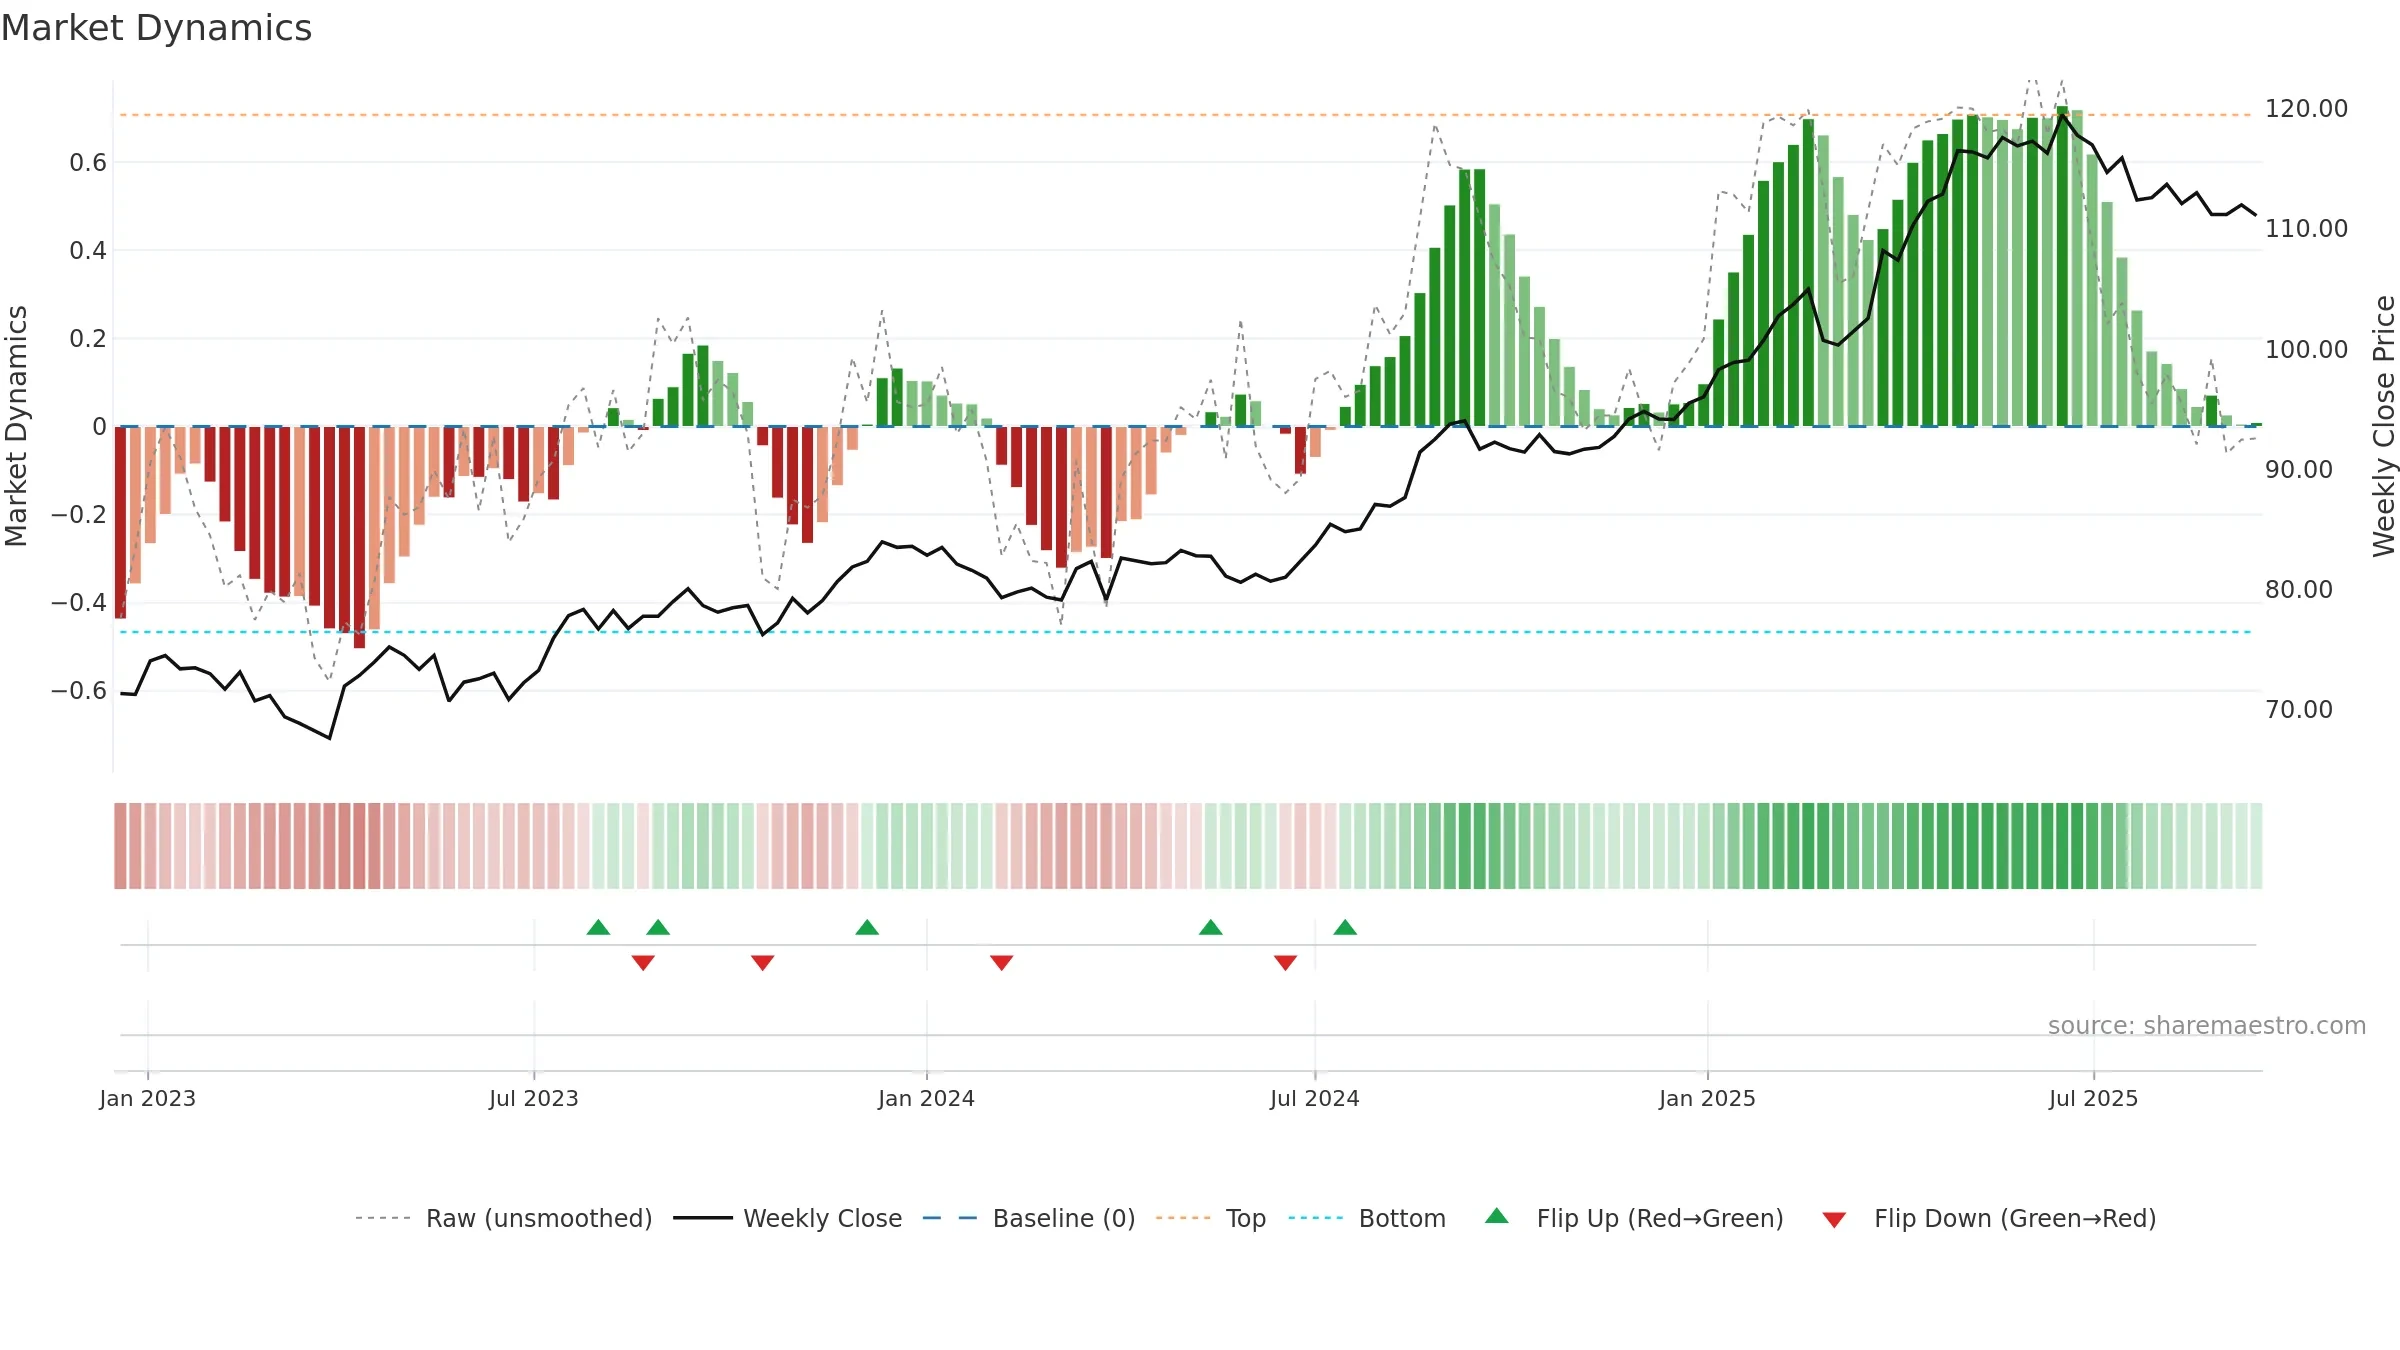Click the −0.2 left axis label

click(x=79, y=514)
